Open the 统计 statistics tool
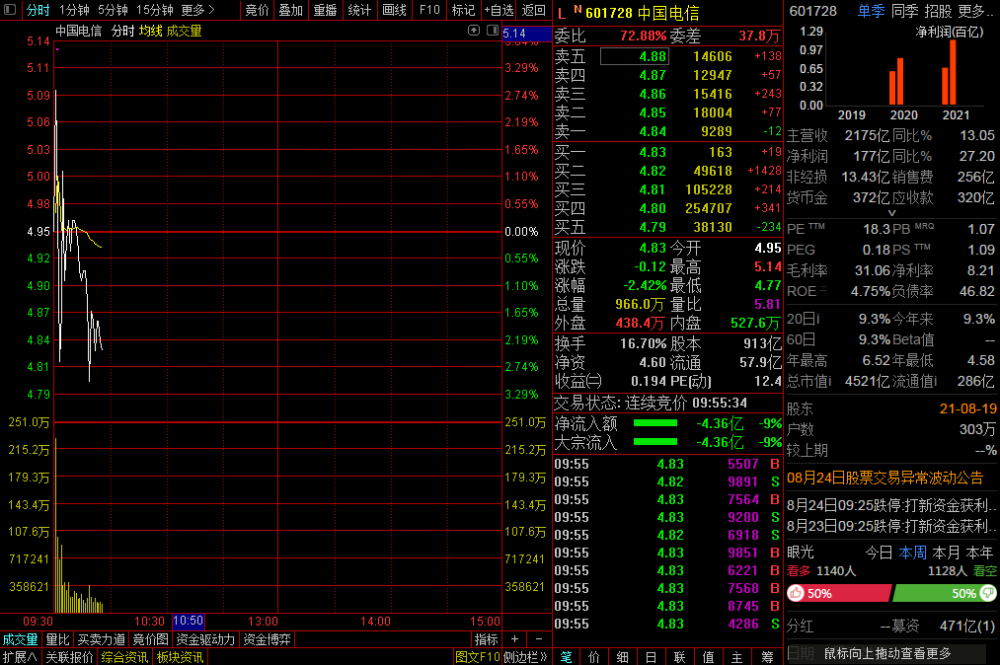The width and height of the screenshot is (1000, 665). (360, 10)
